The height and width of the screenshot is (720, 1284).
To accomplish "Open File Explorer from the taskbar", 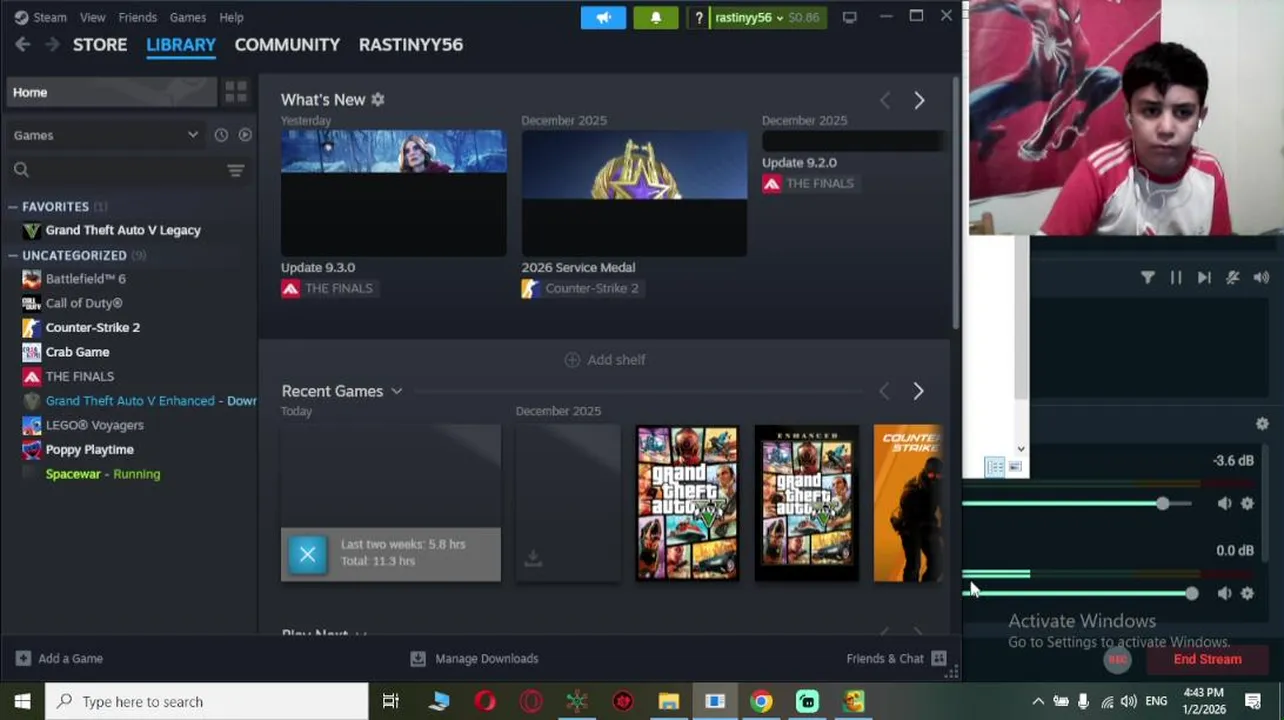I will point(669,701).
